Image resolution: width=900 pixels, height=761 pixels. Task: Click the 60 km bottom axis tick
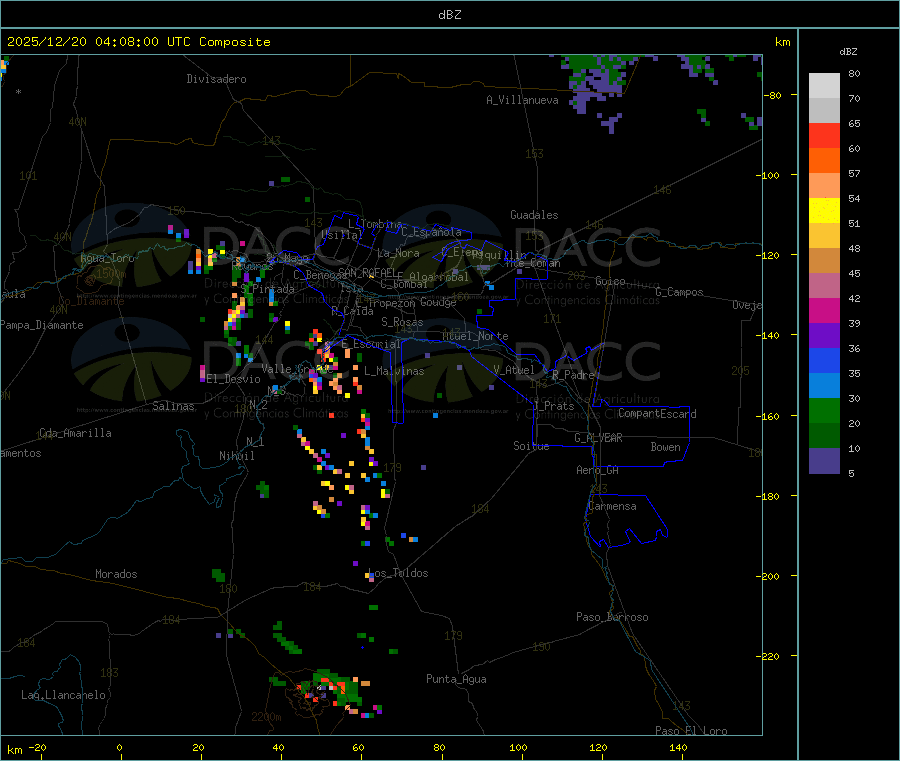tap(358, 747)
